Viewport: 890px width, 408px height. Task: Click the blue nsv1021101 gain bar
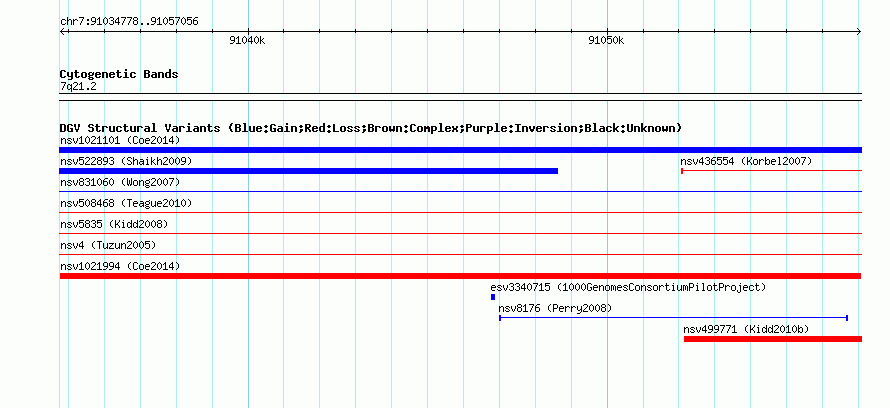click(x=460, y=150)
